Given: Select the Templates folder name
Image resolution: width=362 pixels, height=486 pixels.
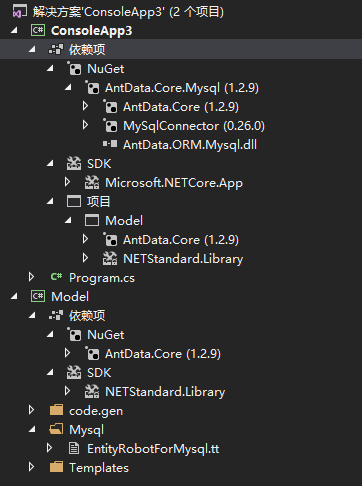Looking at the screenshot, I should (99, 468).
